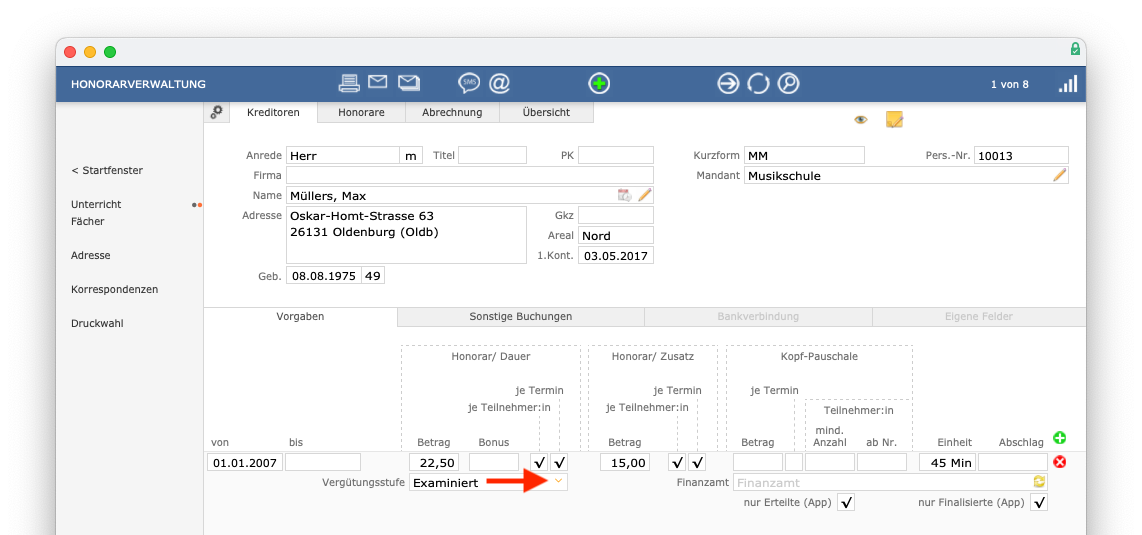Click the Geb. date field 08.08.1975
This screenshot has width=1142, height=535.
point(324,276)
